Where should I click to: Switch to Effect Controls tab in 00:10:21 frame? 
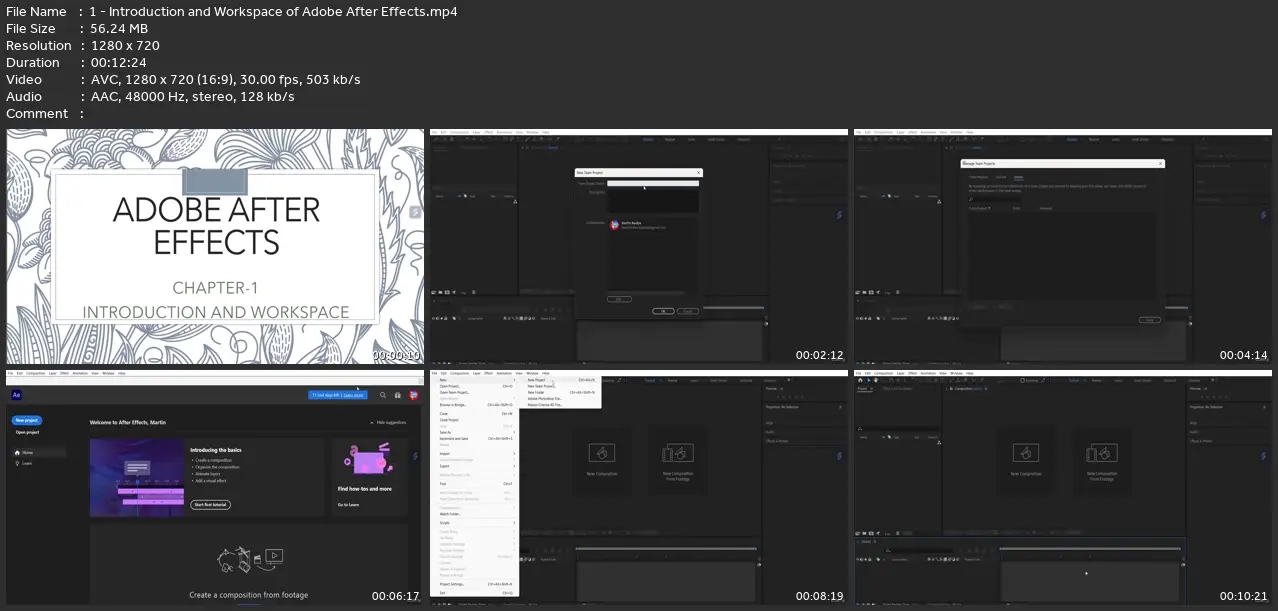[x=897, y=388]
